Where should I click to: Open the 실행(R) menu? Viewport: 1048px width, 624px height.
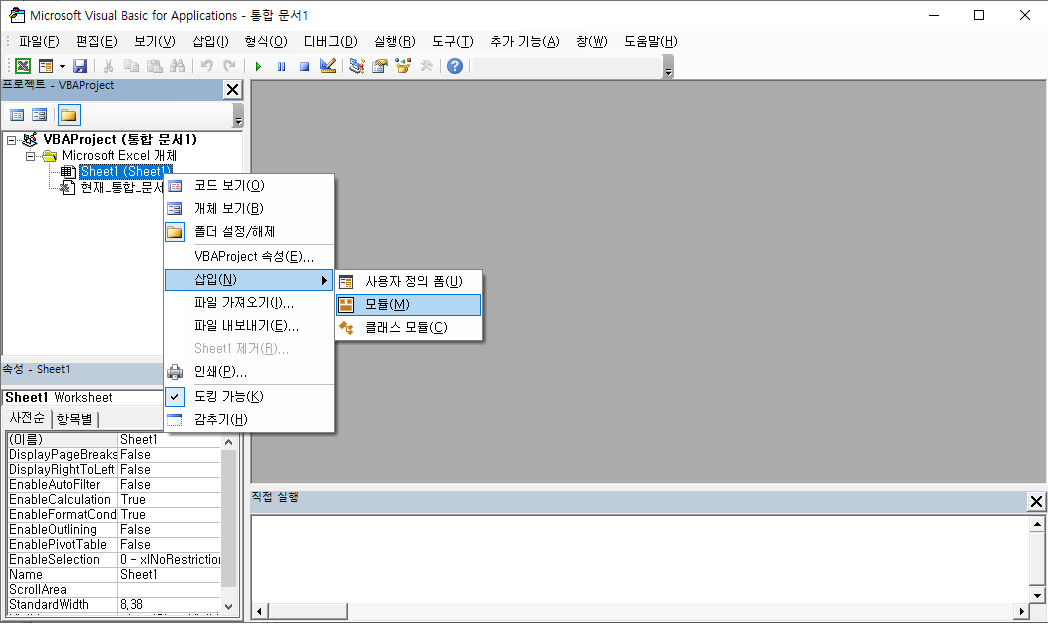(395, 41)
